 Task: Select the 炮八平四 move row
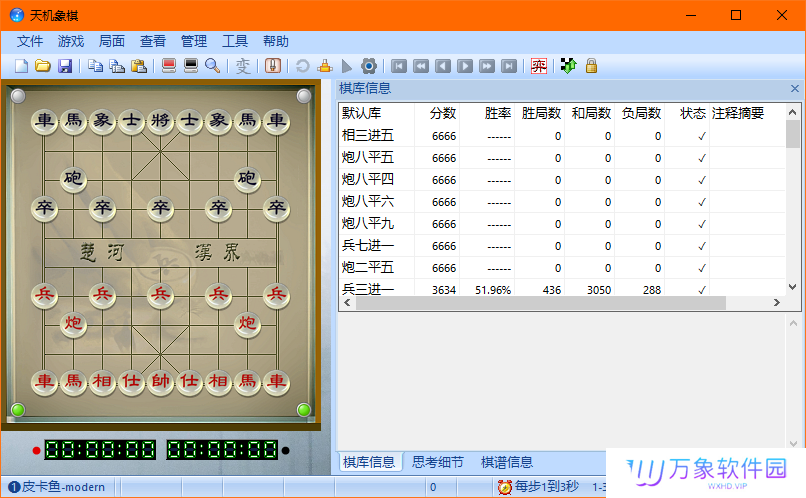click(x=562, y=180)
